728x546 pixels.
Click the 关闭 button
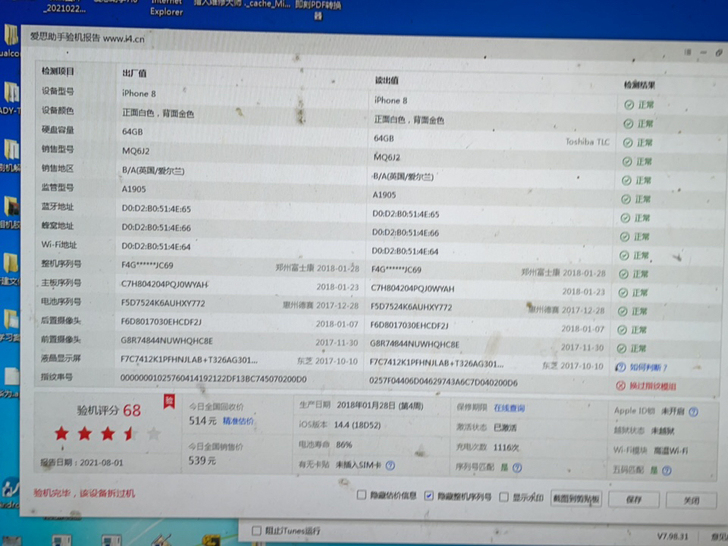pos(691,500)
